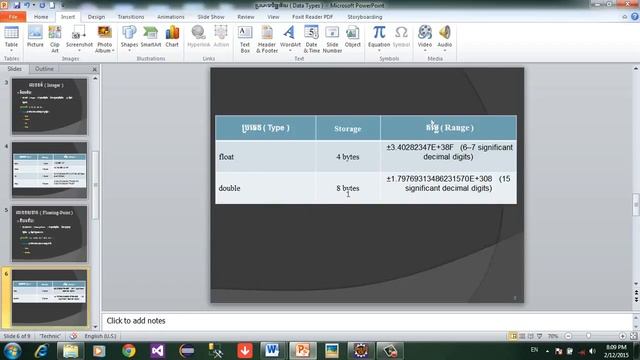Screen dimensions: 640x360
Task: Insert a Video
Action: 425,38
